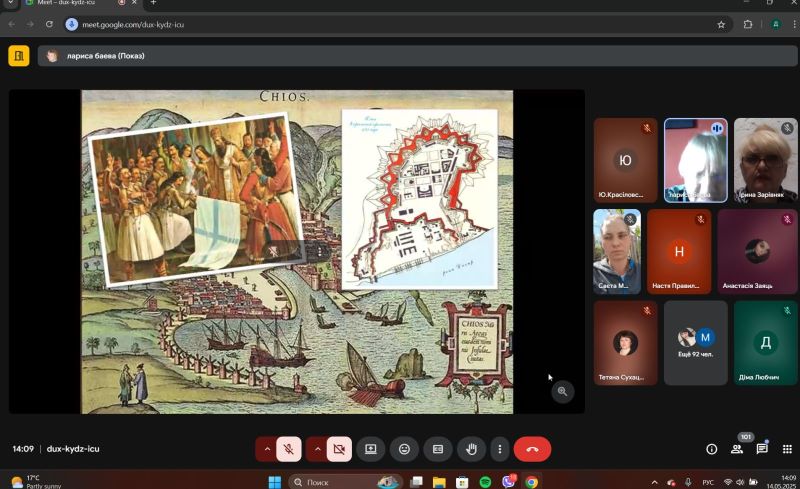Leave the call with the red hang-up button
800x489 pixels.
point(532,449)
